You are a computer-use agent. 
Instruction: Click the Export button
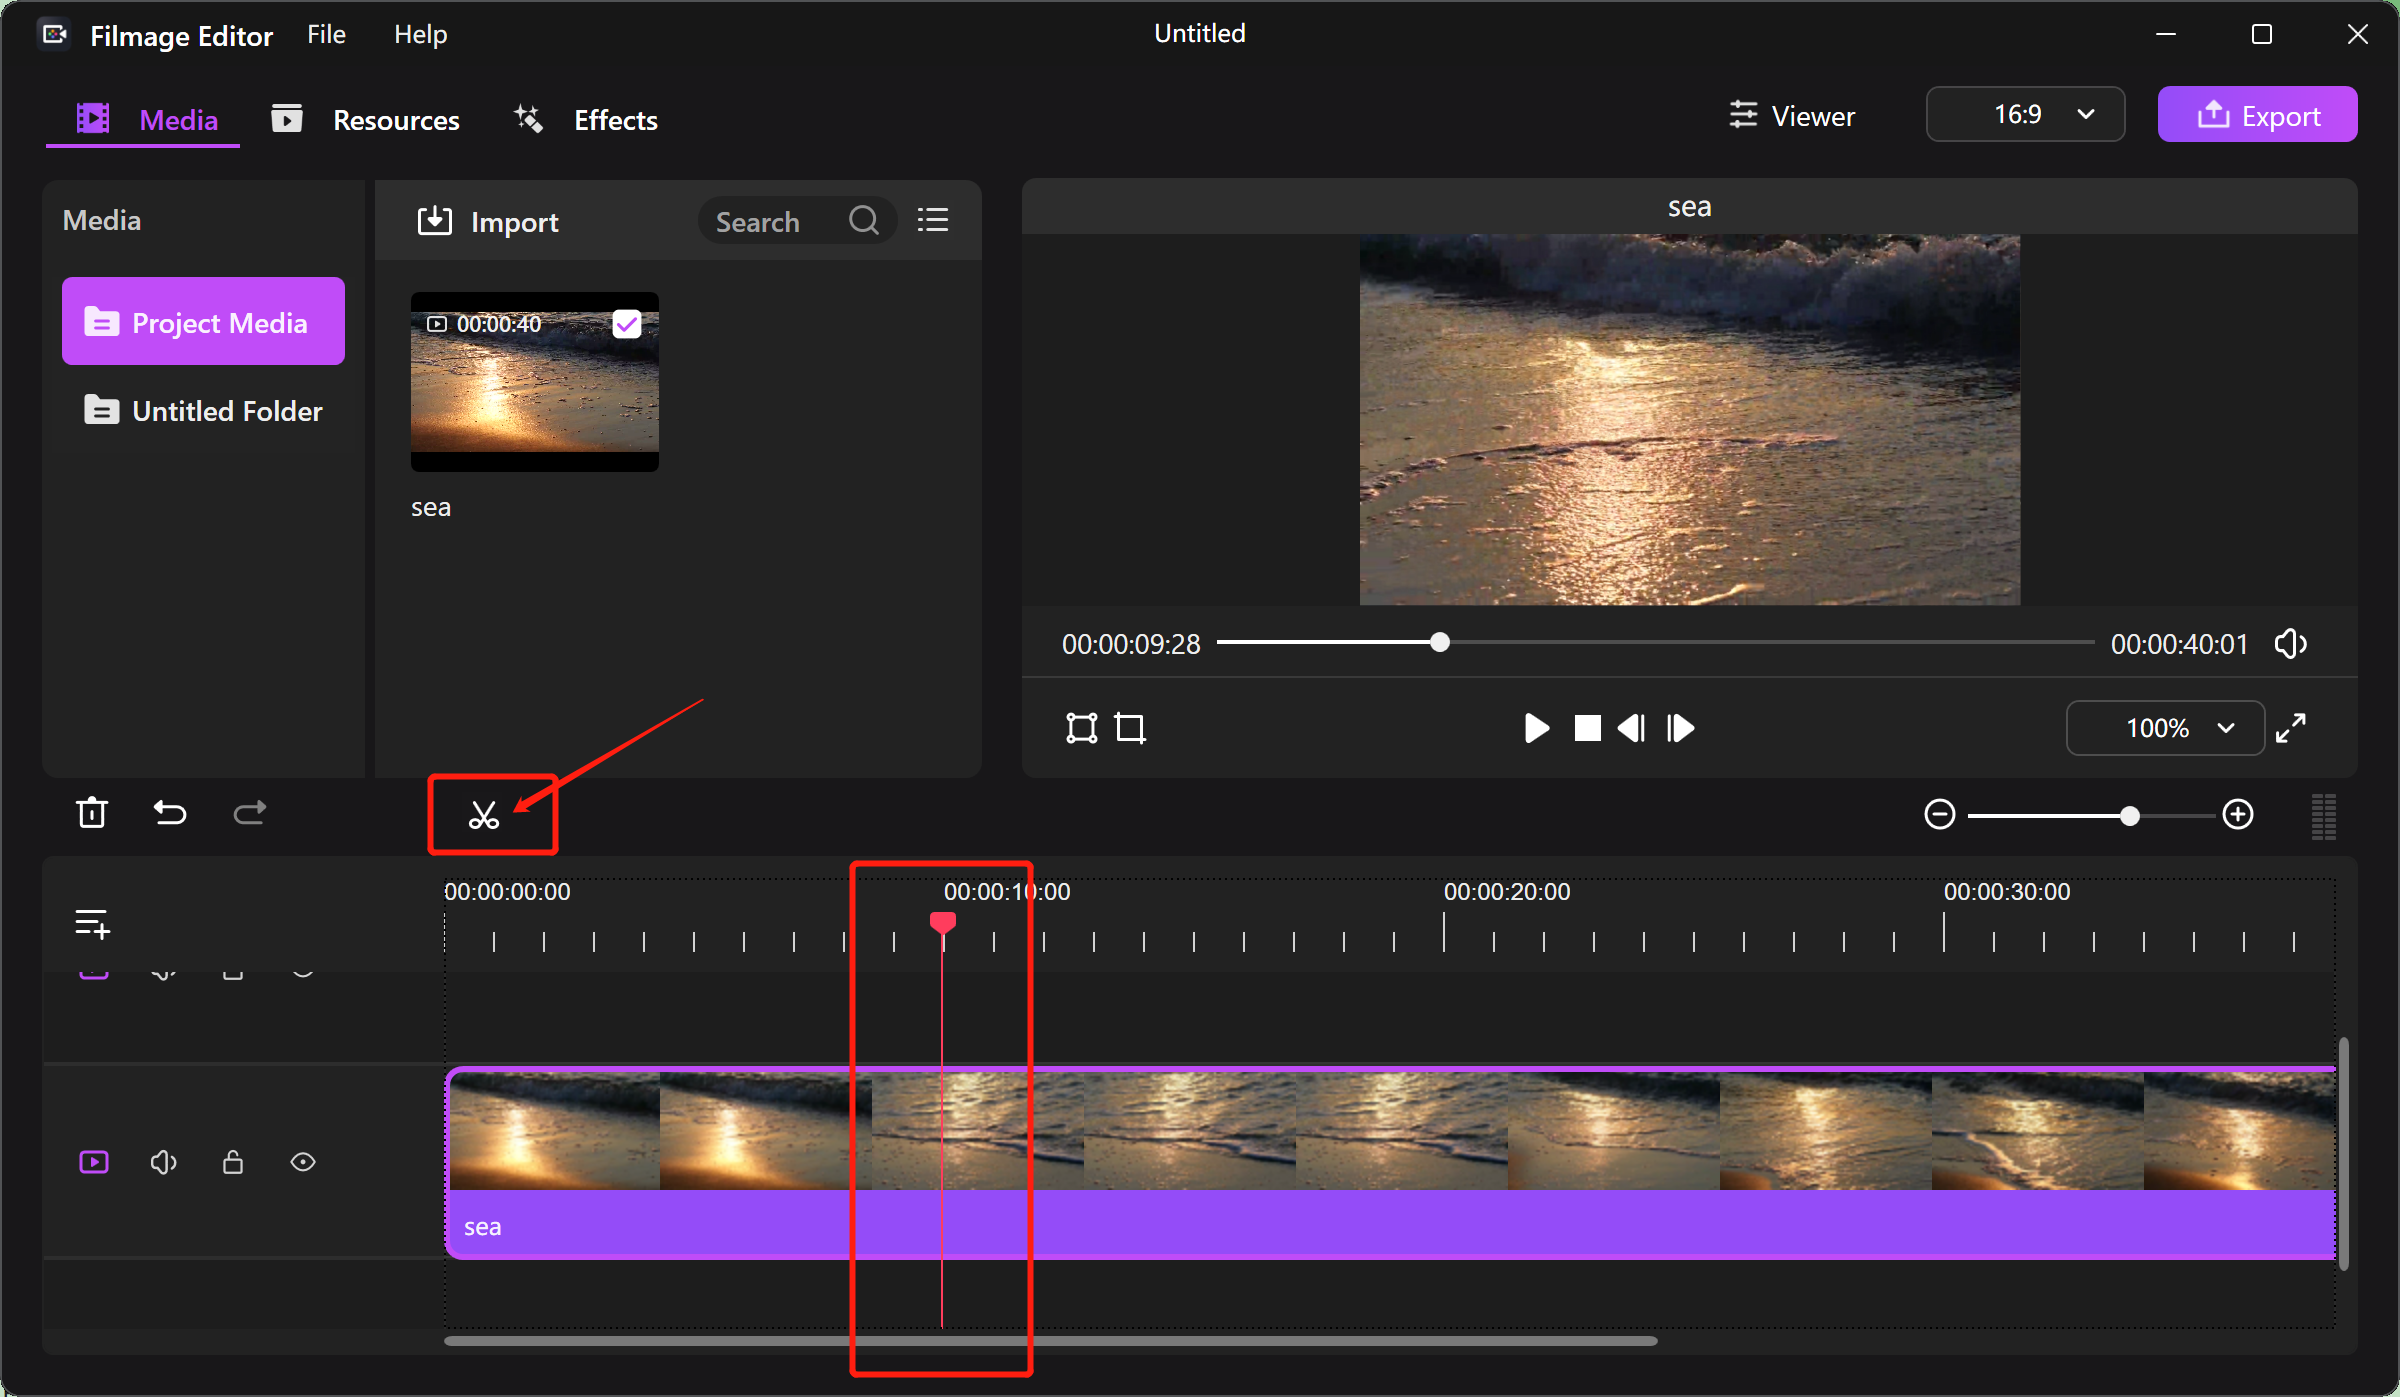tap(2257, 114)
